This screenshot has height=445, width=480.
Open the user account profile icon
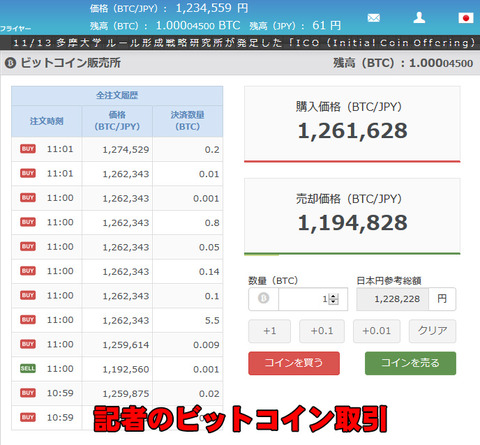click(419, 17)
